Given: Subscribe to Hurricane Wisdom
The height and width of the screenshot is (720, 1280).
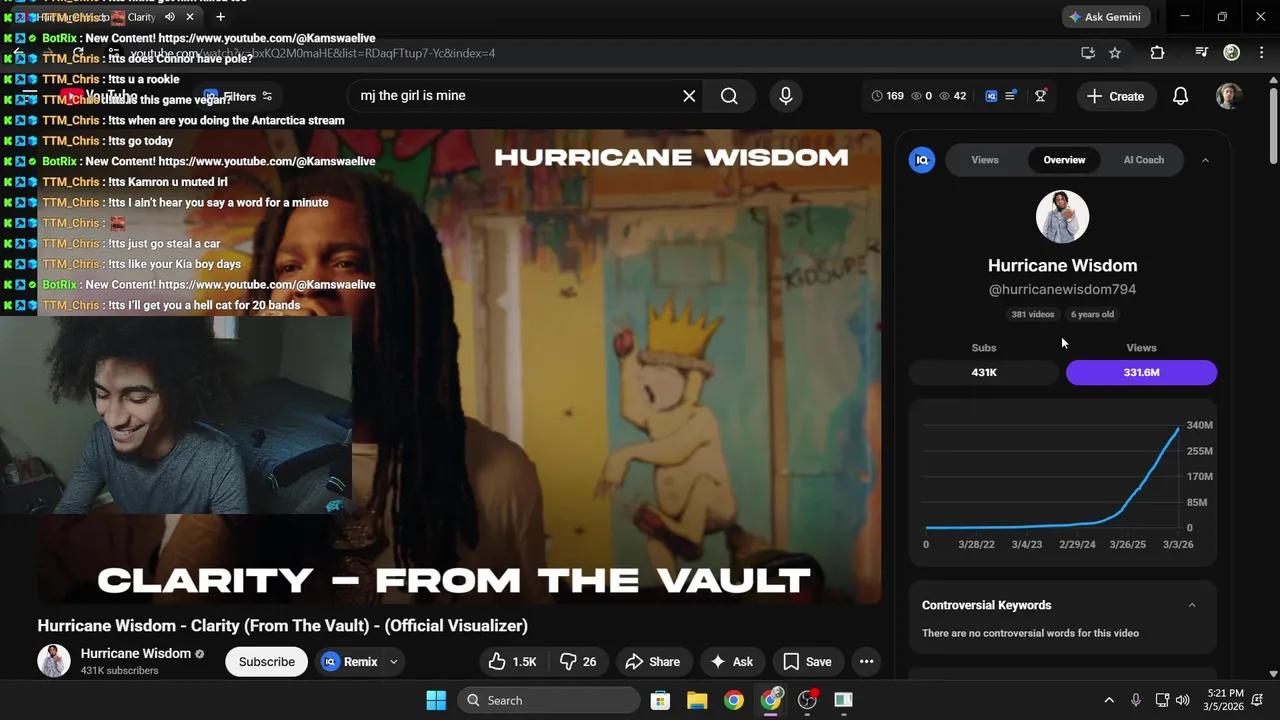Looking at the screenshot, I should pyautogui.click(x=267, y=662).
